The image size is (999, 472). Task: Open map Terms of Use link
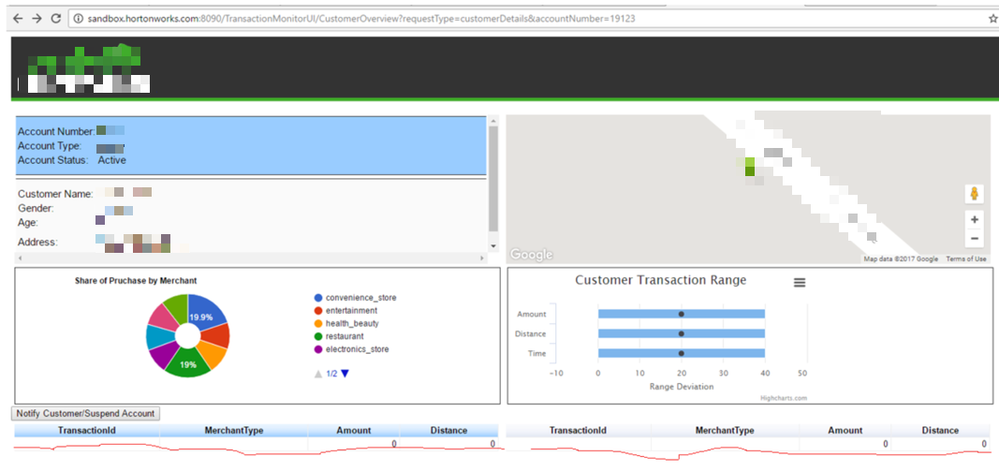(966, 259)
